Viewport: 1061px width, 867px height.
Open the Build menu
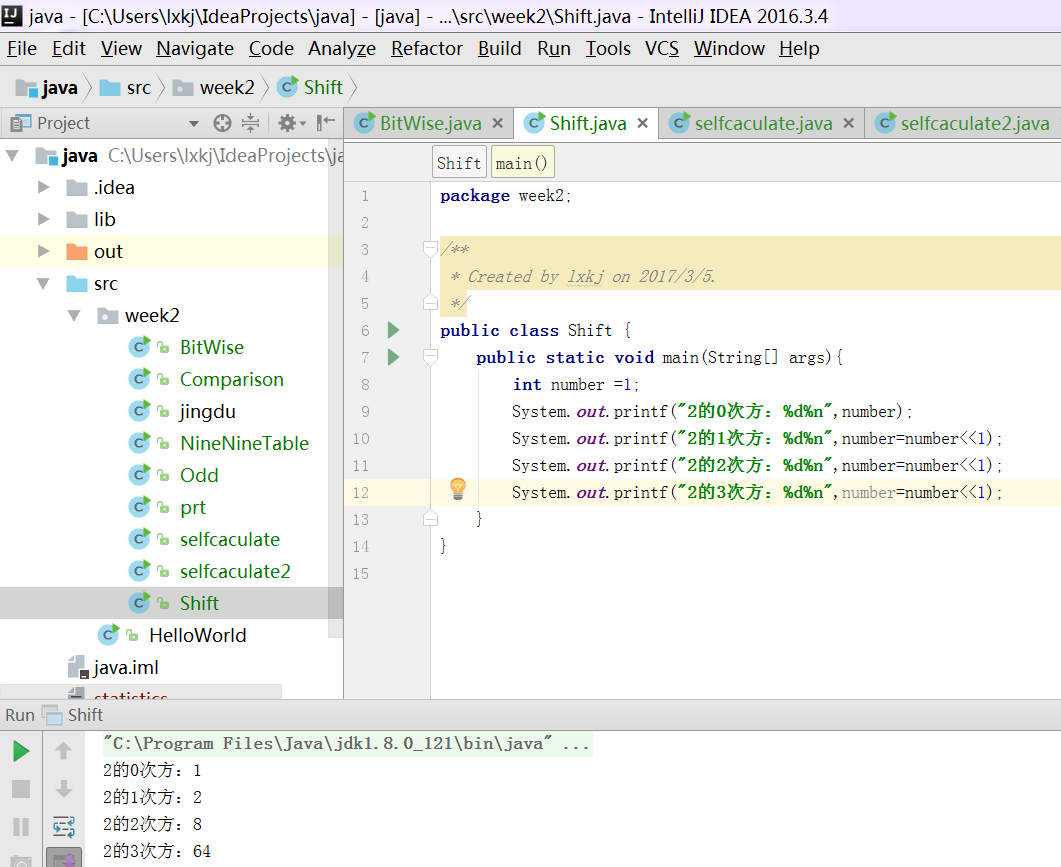pyautogui.click(x=499, y=49)
